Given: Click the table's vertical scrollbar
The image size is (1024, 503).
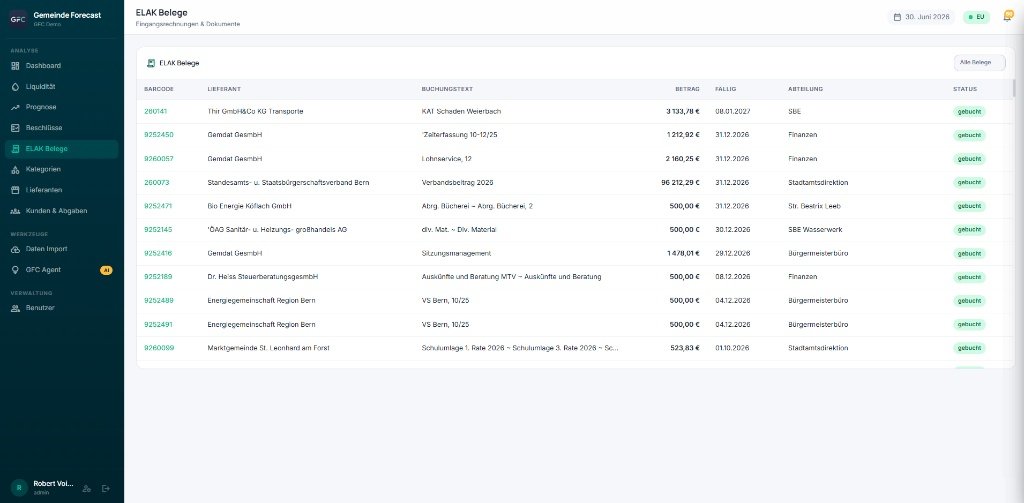Looking at the screenshot, I should coord(1013,88).
